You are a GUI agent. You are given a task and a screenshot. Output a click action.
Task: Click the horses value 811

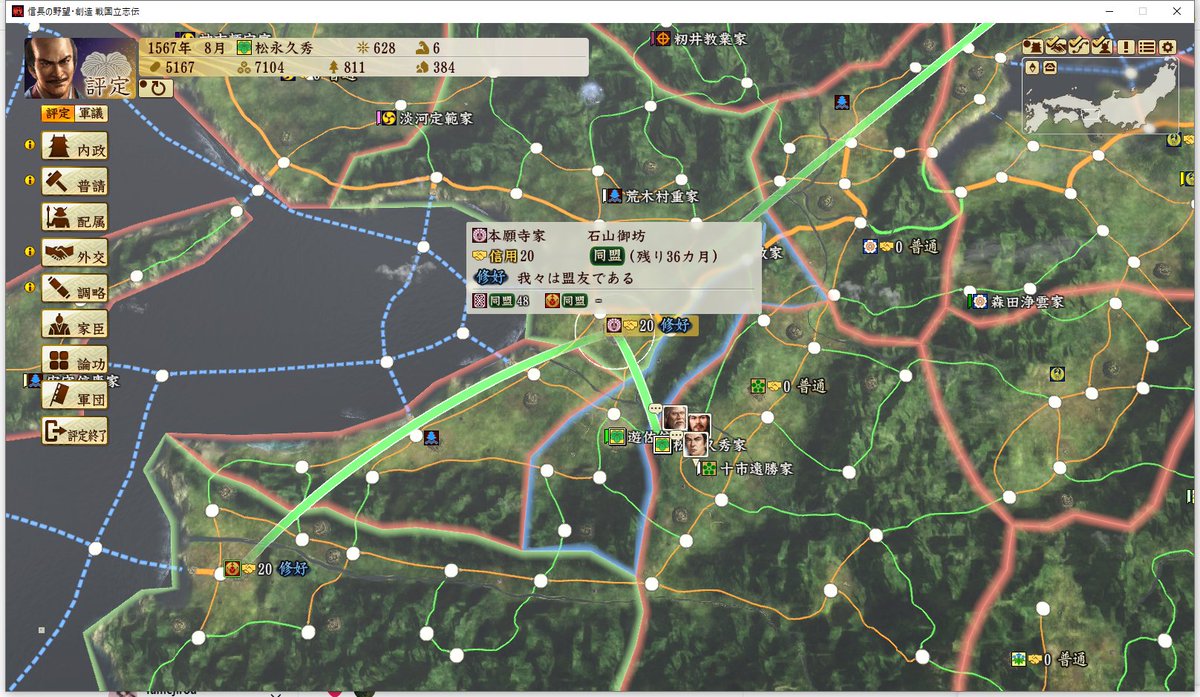[x=355, y=67]
